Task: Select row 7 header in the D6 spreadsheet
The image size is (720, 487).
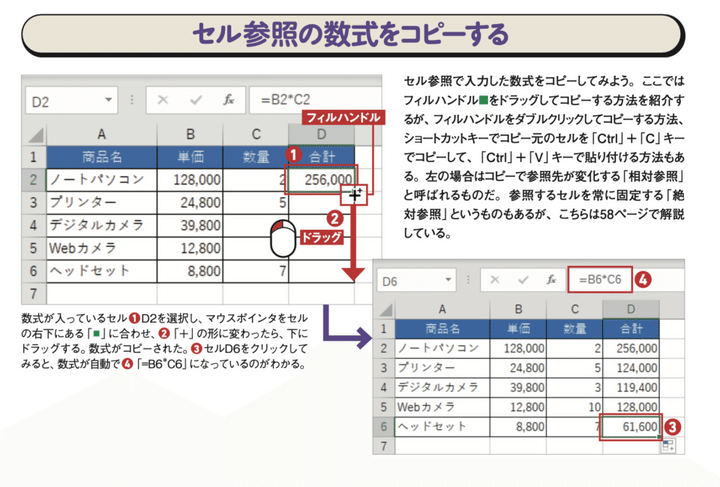Action: [x=383, y=446]
